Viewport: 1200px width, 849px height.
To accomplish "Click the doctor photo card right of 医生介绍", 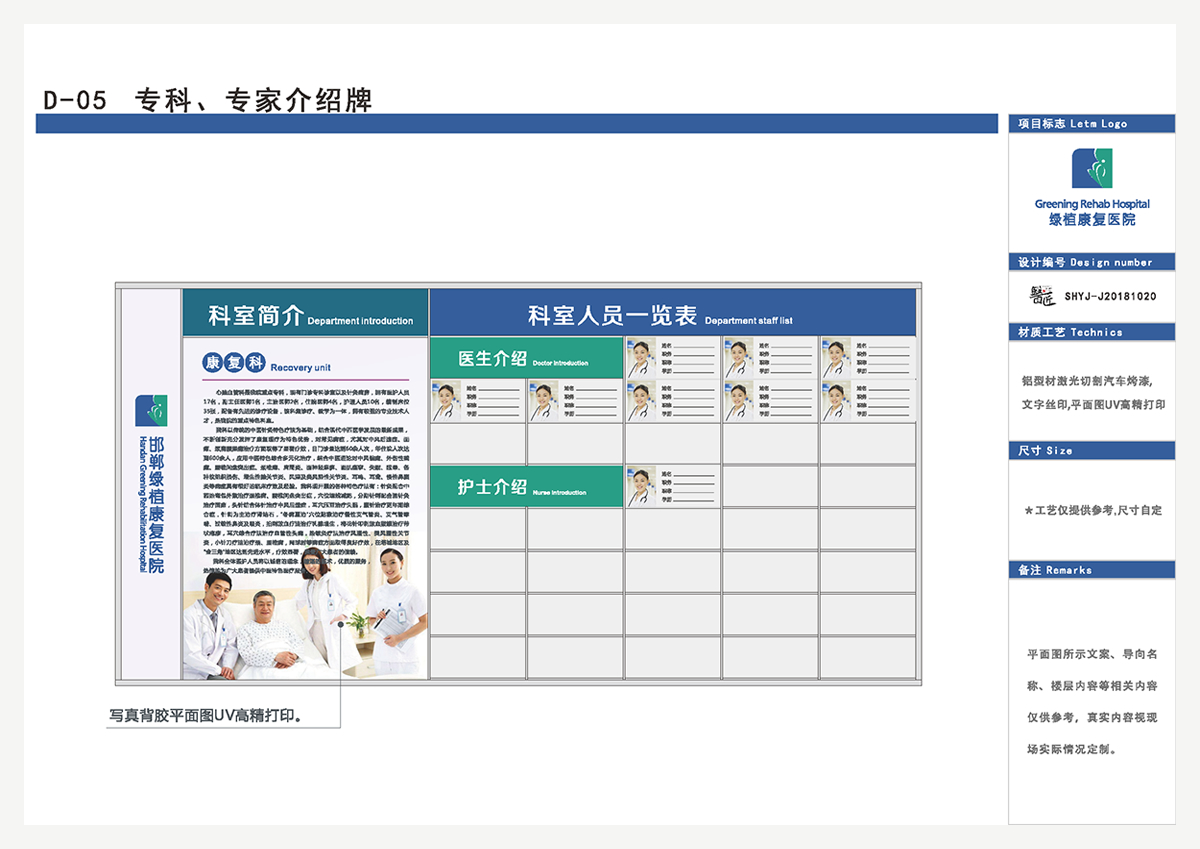I will [672, 358].
